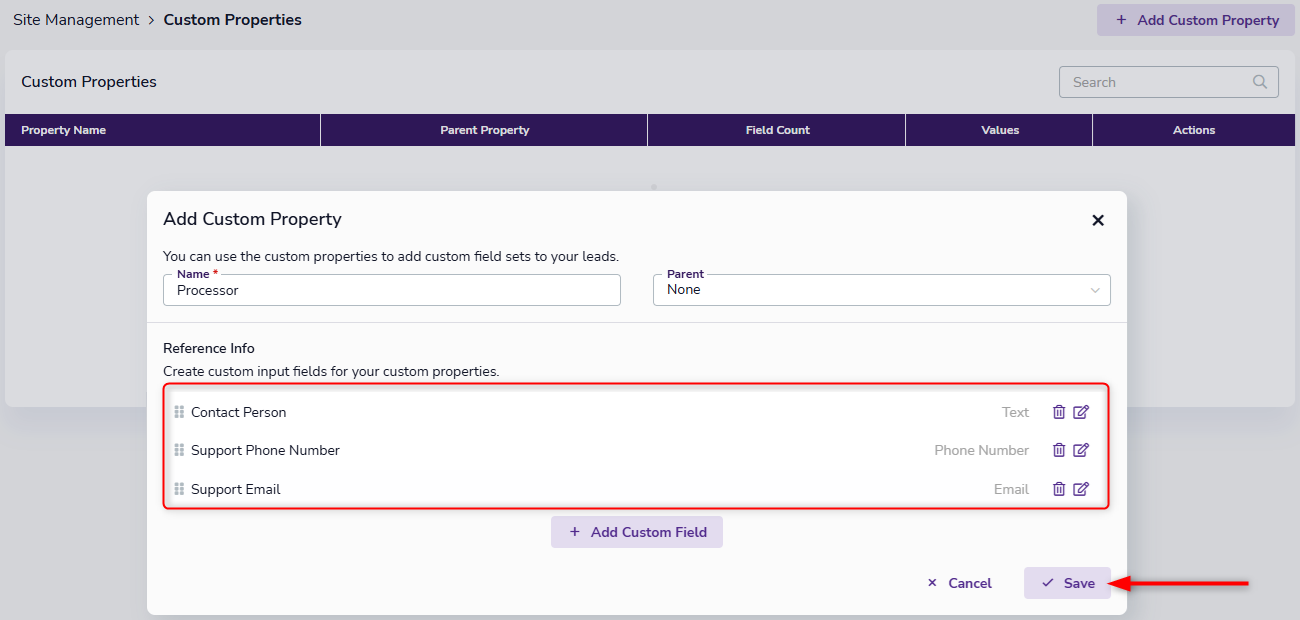The image size is (1300, 620).
Task: Click the Reference Info heading
Action: pos(209,348)
